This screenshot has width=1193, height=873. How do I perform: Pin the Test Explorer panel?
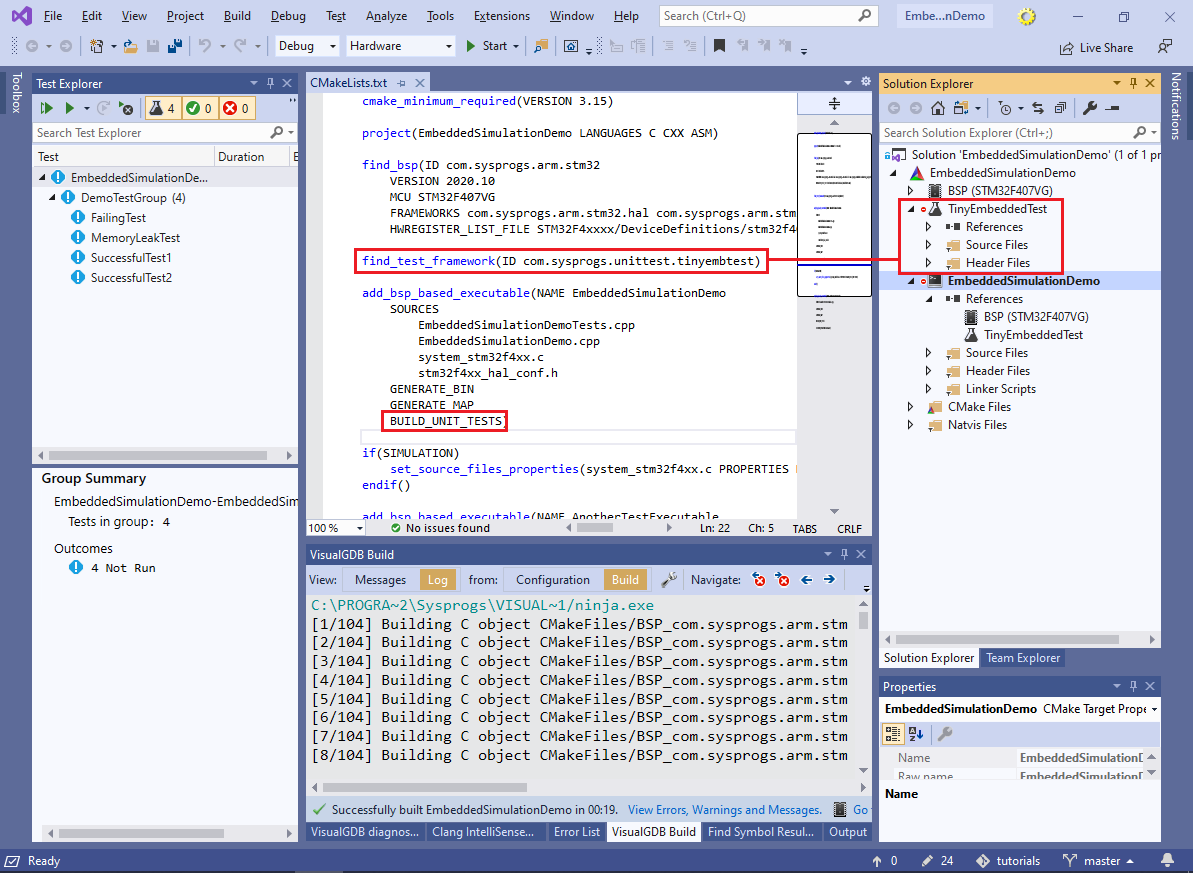tap(270, 83)
